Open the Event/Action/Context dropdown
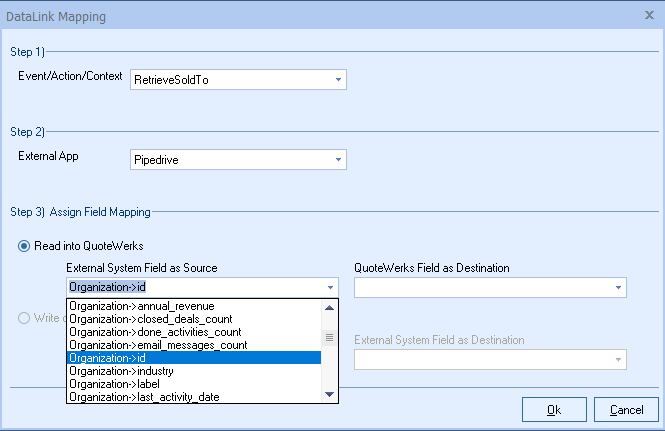 pyautogui.click(x=338, y=79)
